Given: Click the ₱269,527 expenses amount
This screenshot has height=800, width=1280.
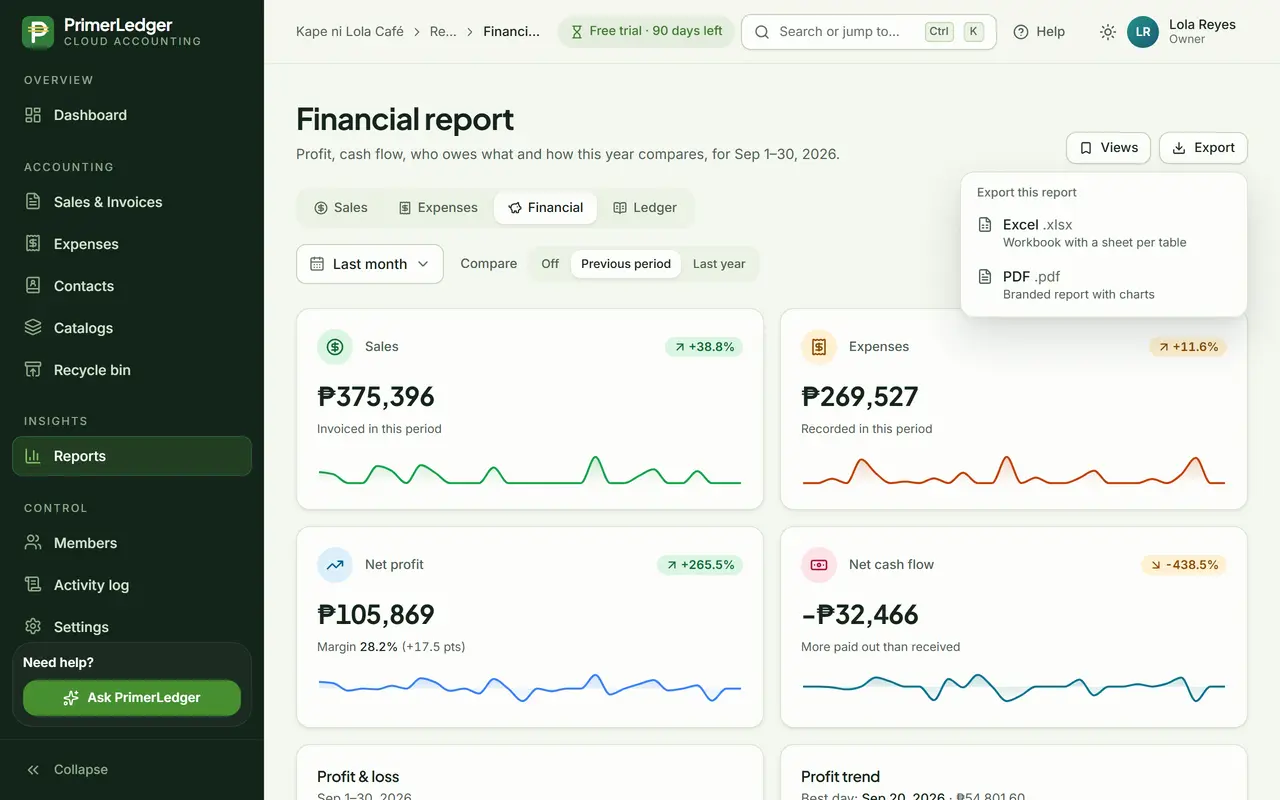Looking at the screenshot, I should 860,397.
